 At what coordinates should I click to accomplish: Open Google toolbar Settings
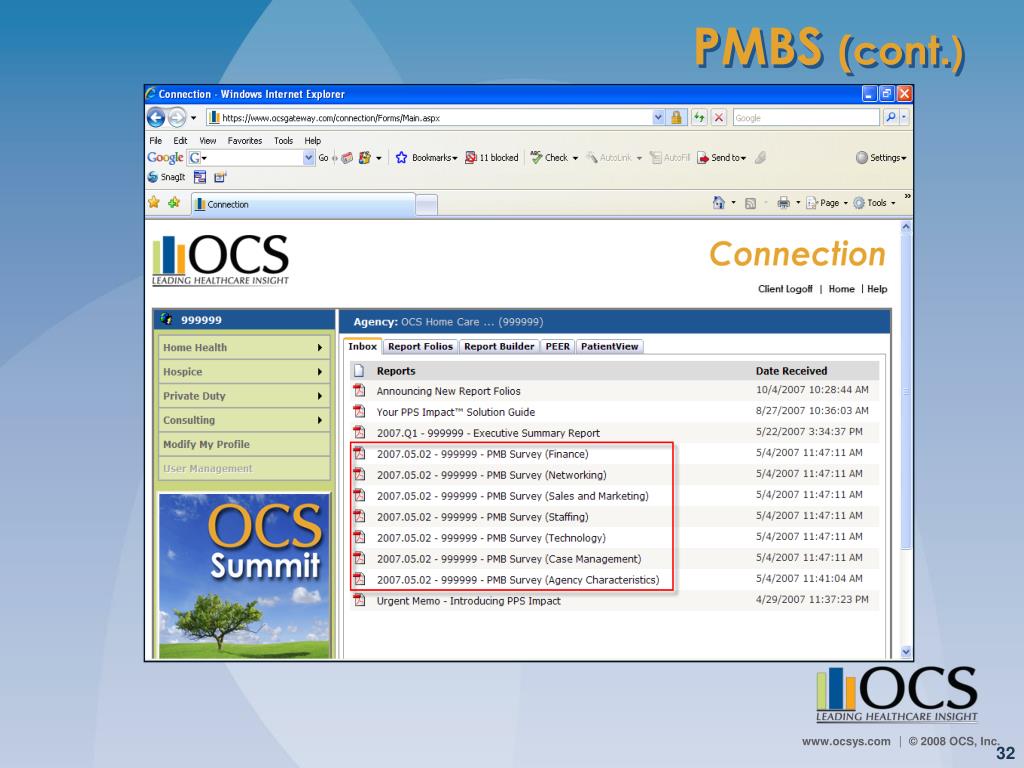tap(881, 157)
